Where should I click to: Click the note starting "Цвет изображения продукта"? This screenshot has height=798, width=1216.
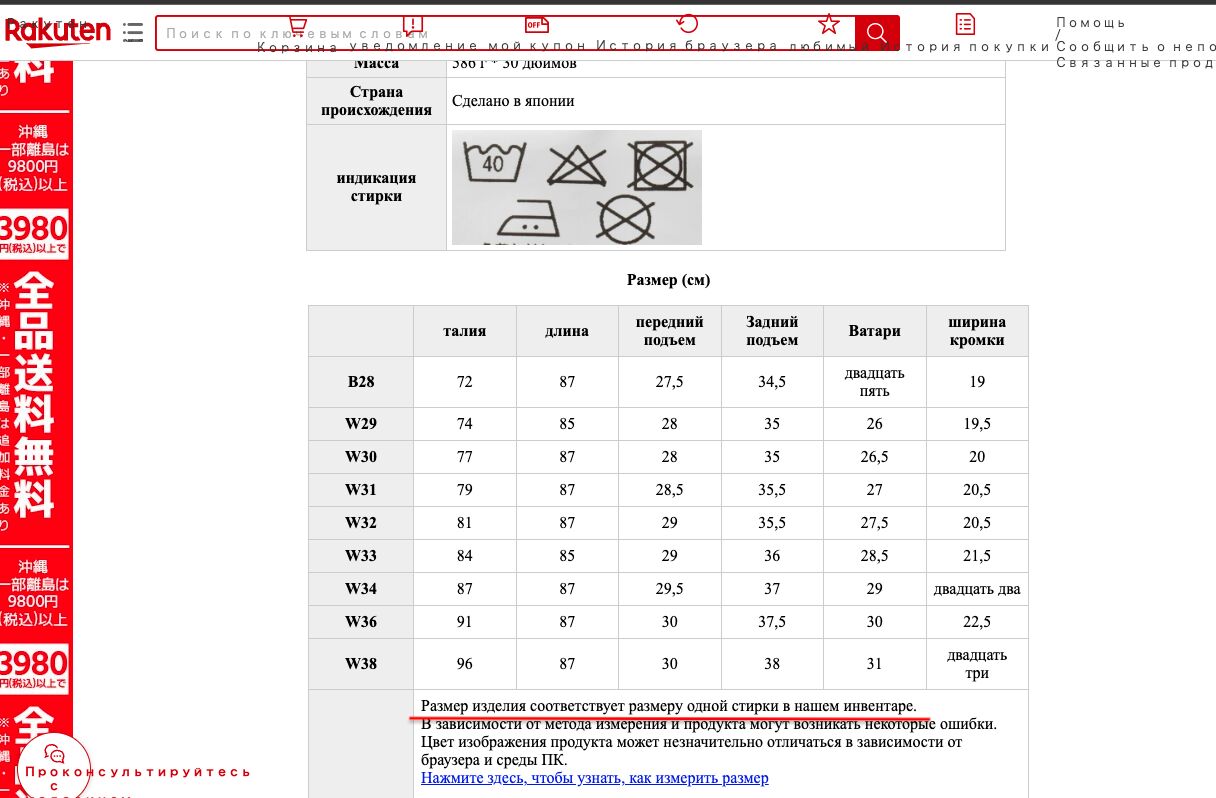[x=691, y=751]
